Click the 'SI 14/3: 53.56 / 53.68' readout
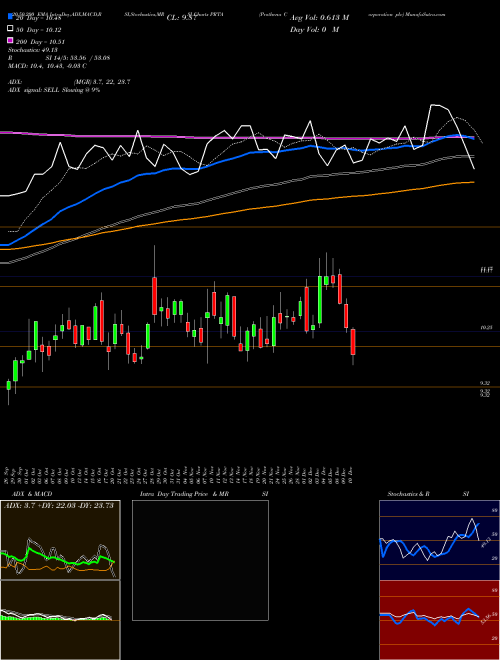500x660 pixels. [x=78, y=58]
